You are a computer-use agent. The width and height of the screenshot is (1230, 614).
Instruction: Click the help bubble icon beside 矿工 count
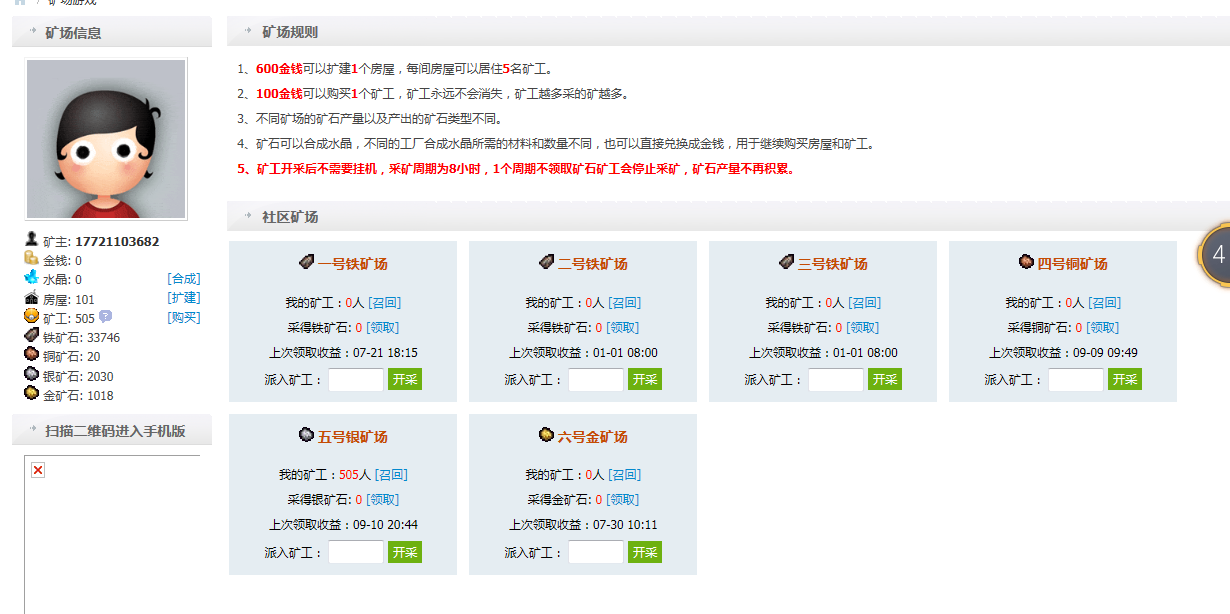106,317
